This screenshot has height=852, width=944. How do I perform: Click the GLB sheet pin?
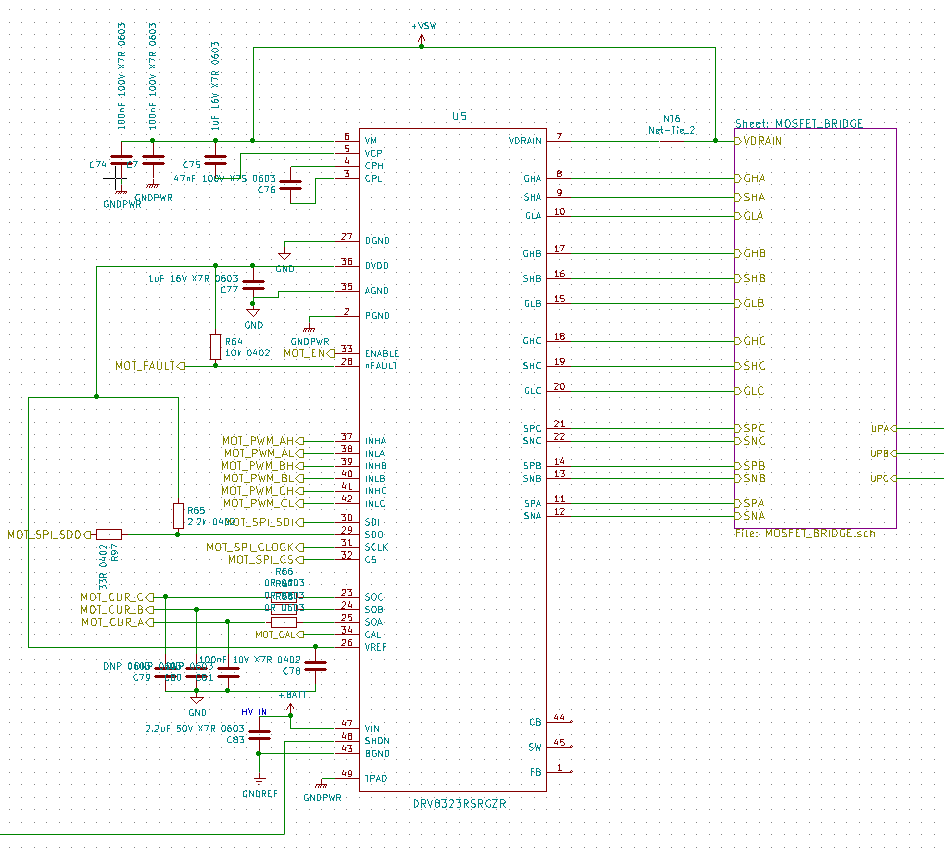click(750, 303)
